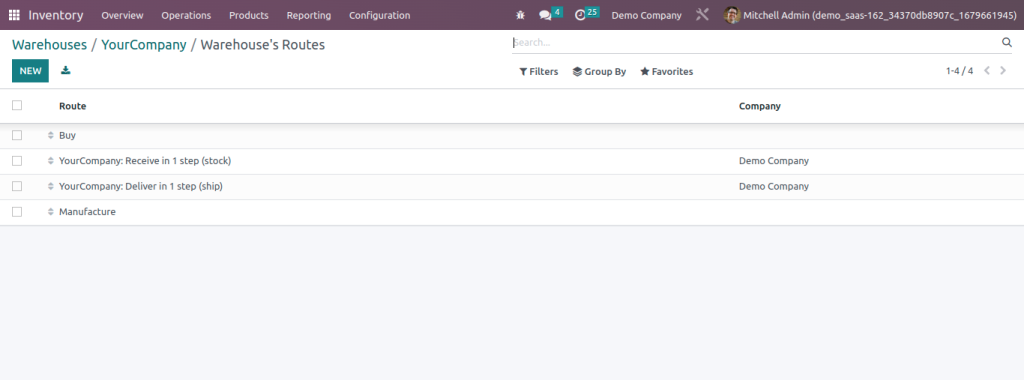Viewport: 1024px width, 380px height.
Task: Expand the Filters dropdown
Action: (539, 72)
